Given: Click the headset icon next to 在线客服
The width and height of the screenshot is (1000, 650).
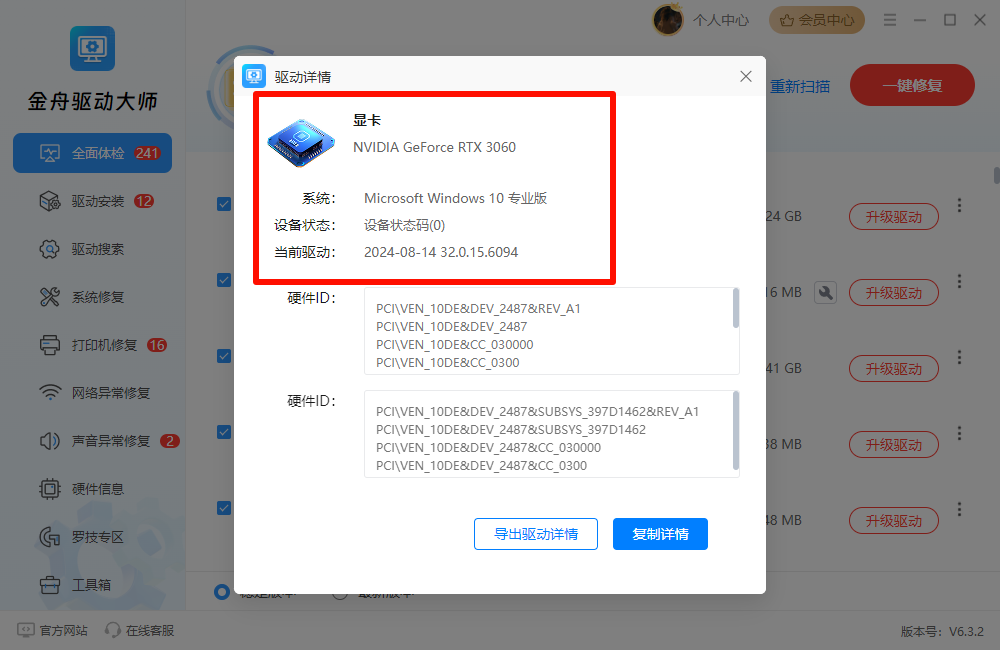Looking at the screenshot, I should (x=113, y=630).
